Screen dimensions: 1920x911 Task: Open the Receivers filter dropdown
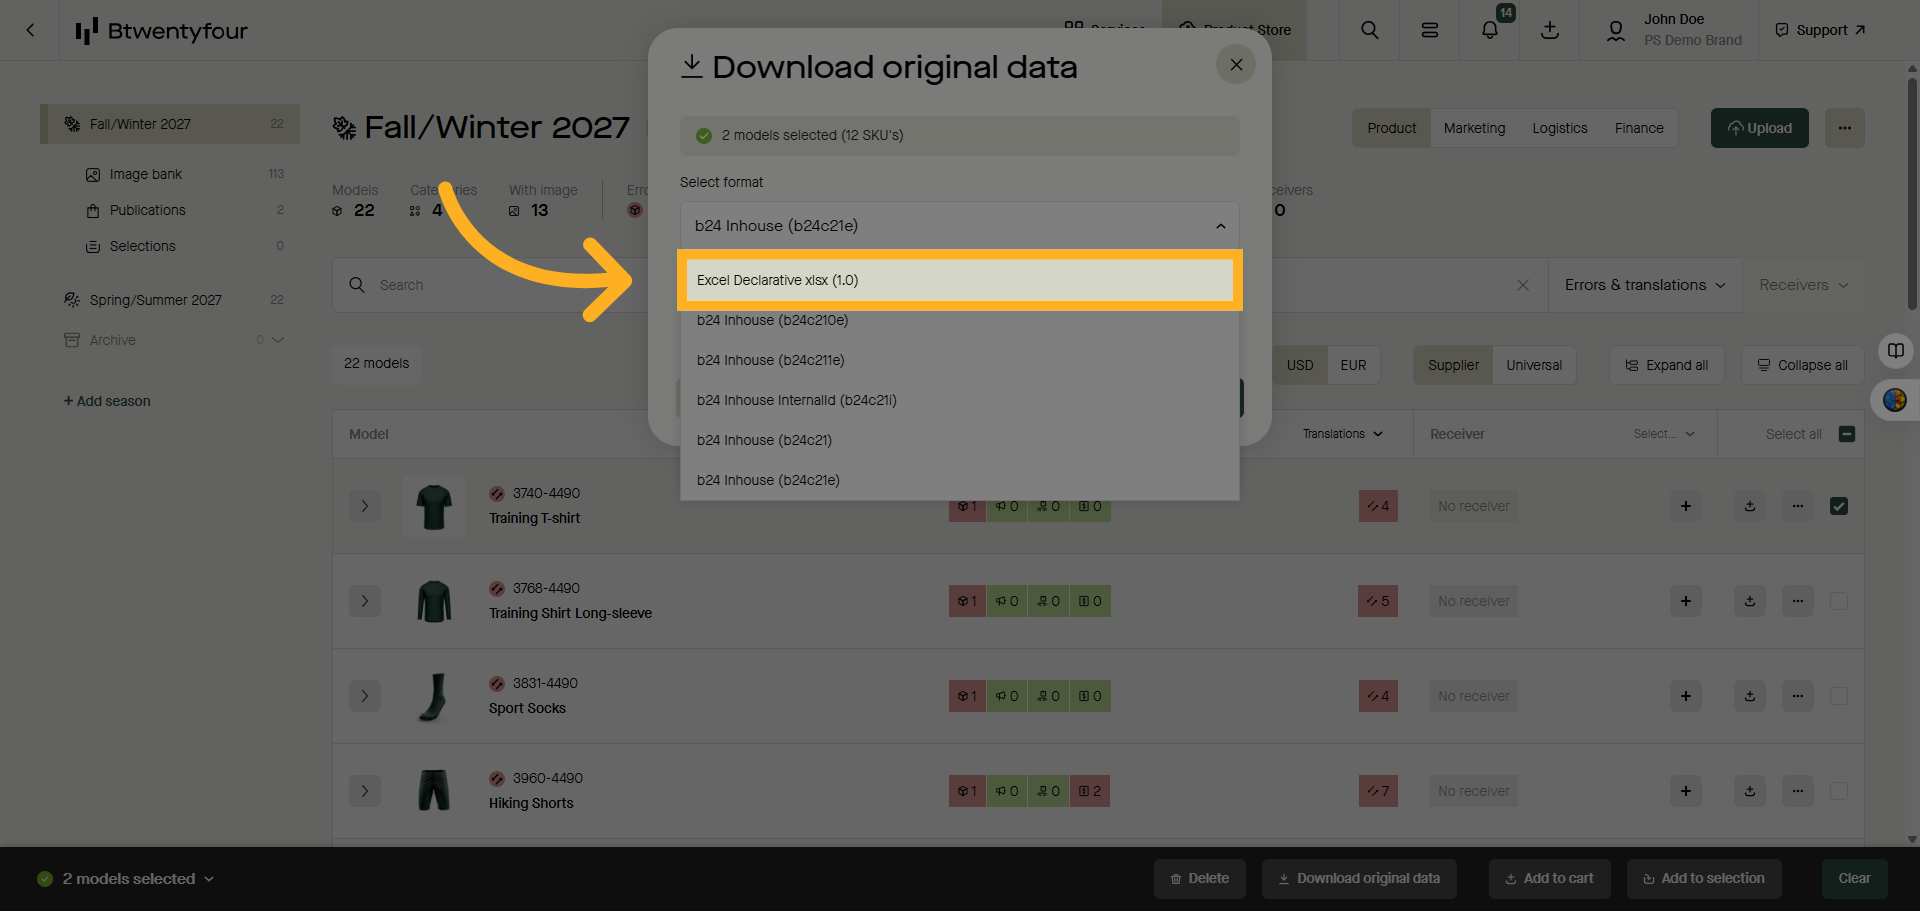pos(1801,285)
